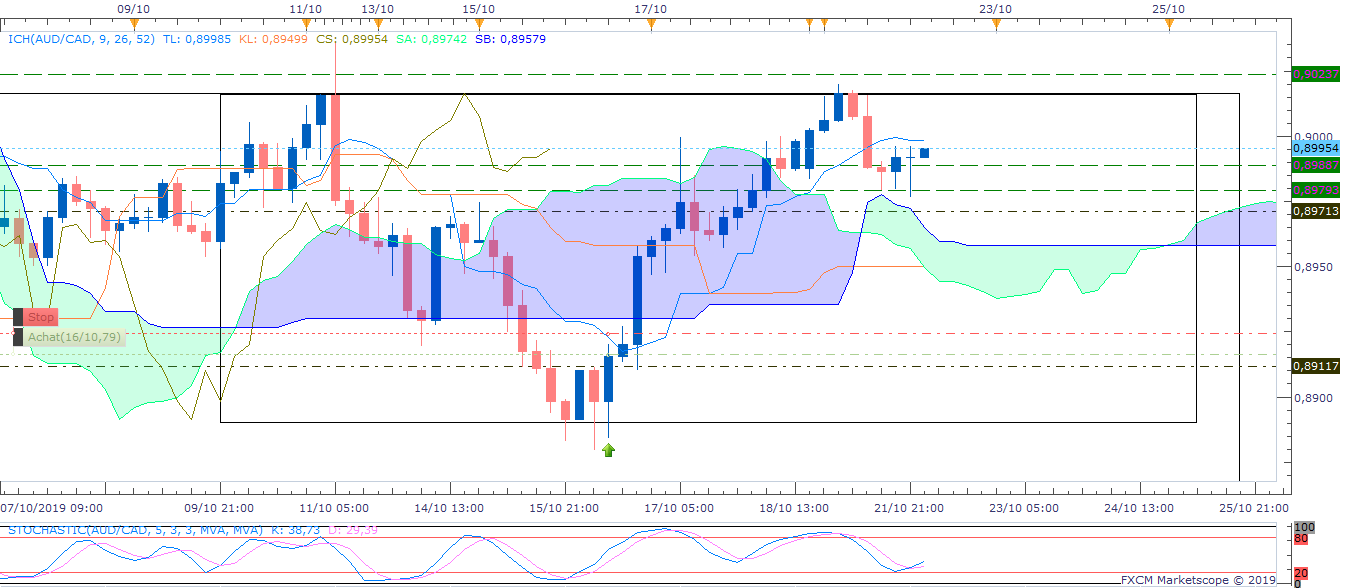Click the 23/10 05:00 time axis label
This screenshot has width=1349, height=588.
(x=1024, y=507)
